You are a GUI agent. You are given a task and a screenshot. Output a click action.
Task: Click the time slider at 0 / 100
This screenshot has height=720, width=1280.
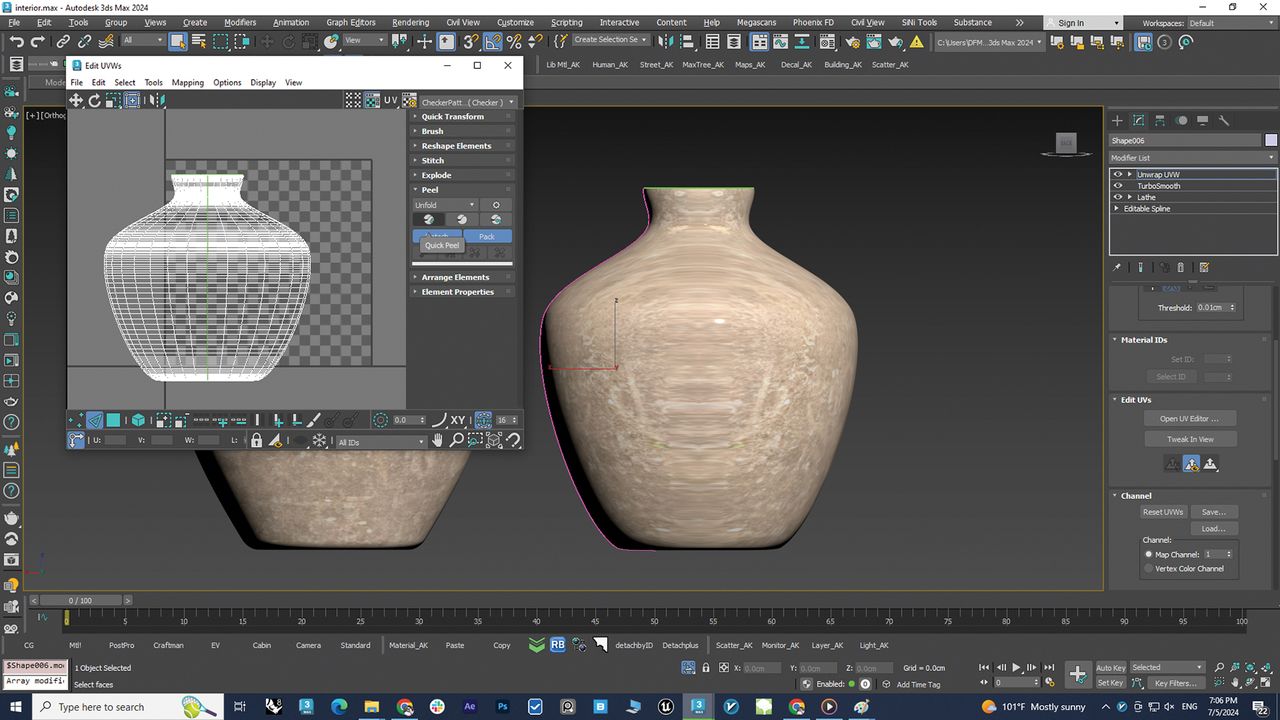point(78,600)
